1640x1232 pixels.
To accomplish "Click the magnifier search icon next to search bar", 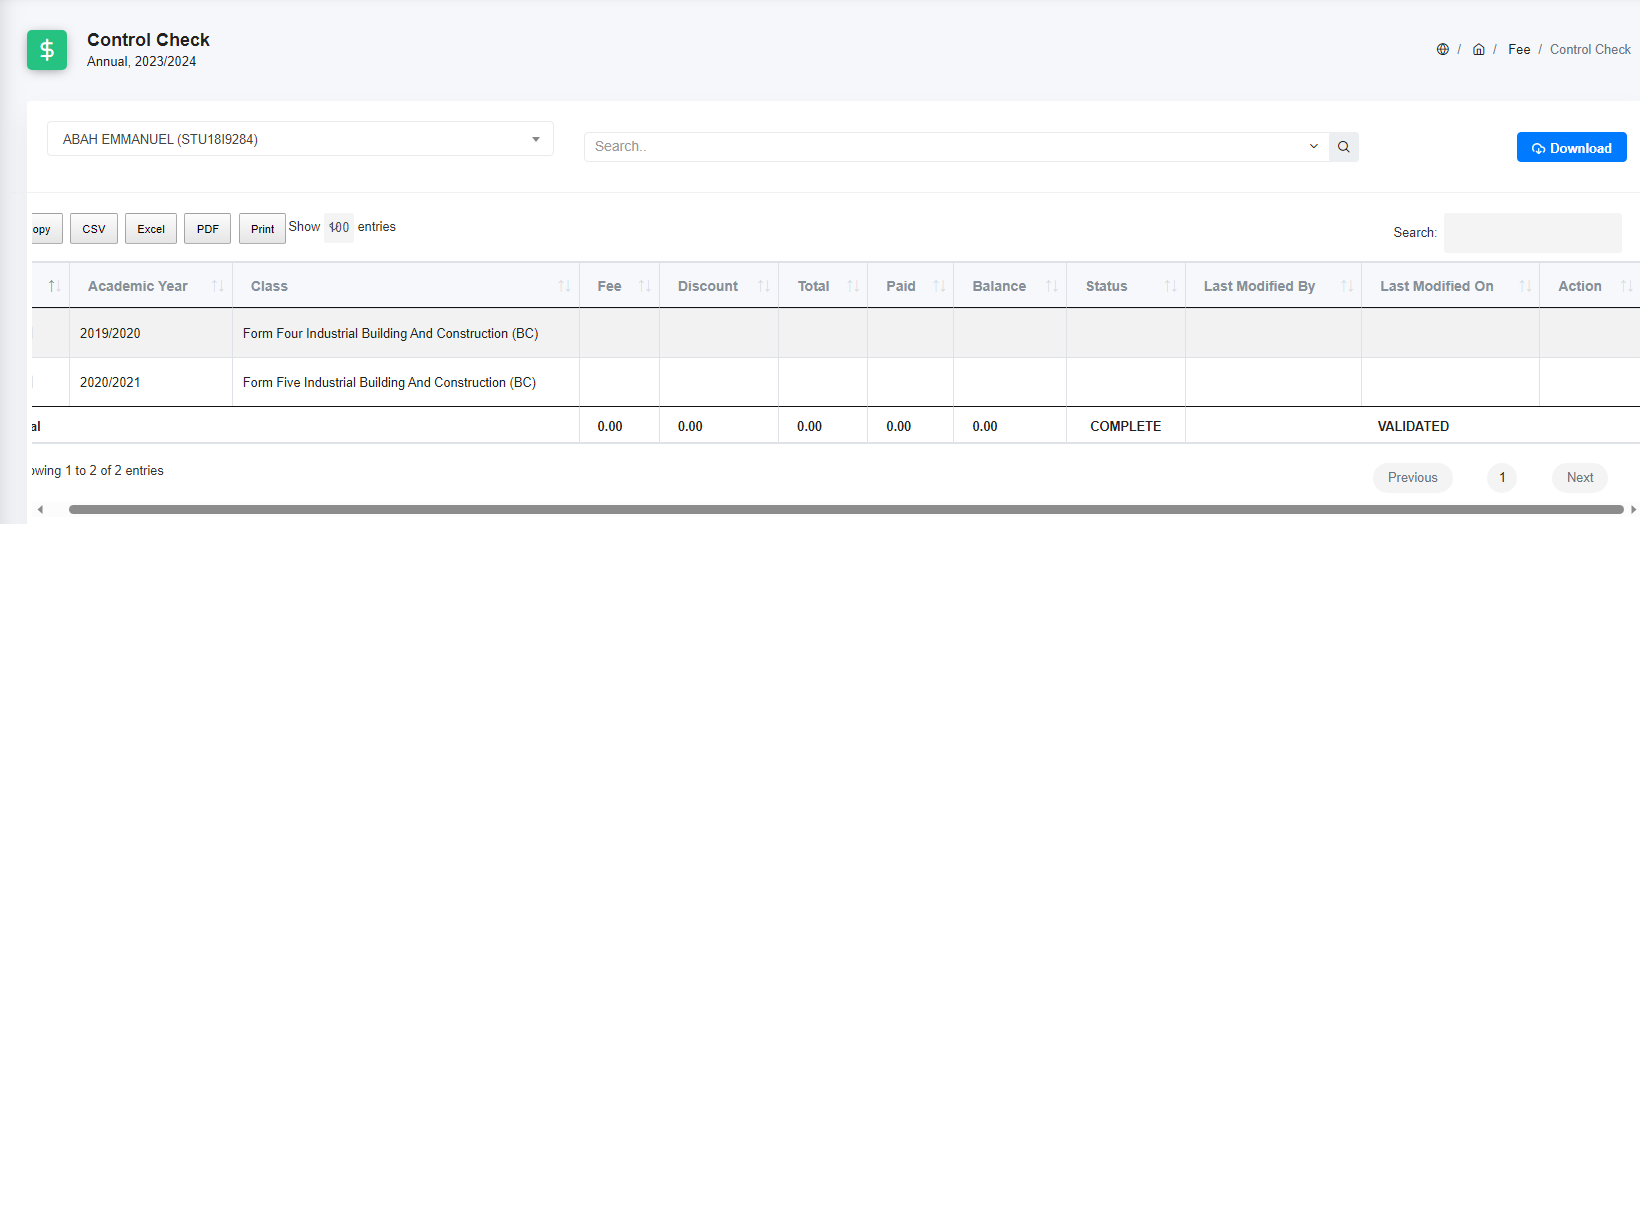I will [1343, 146].
